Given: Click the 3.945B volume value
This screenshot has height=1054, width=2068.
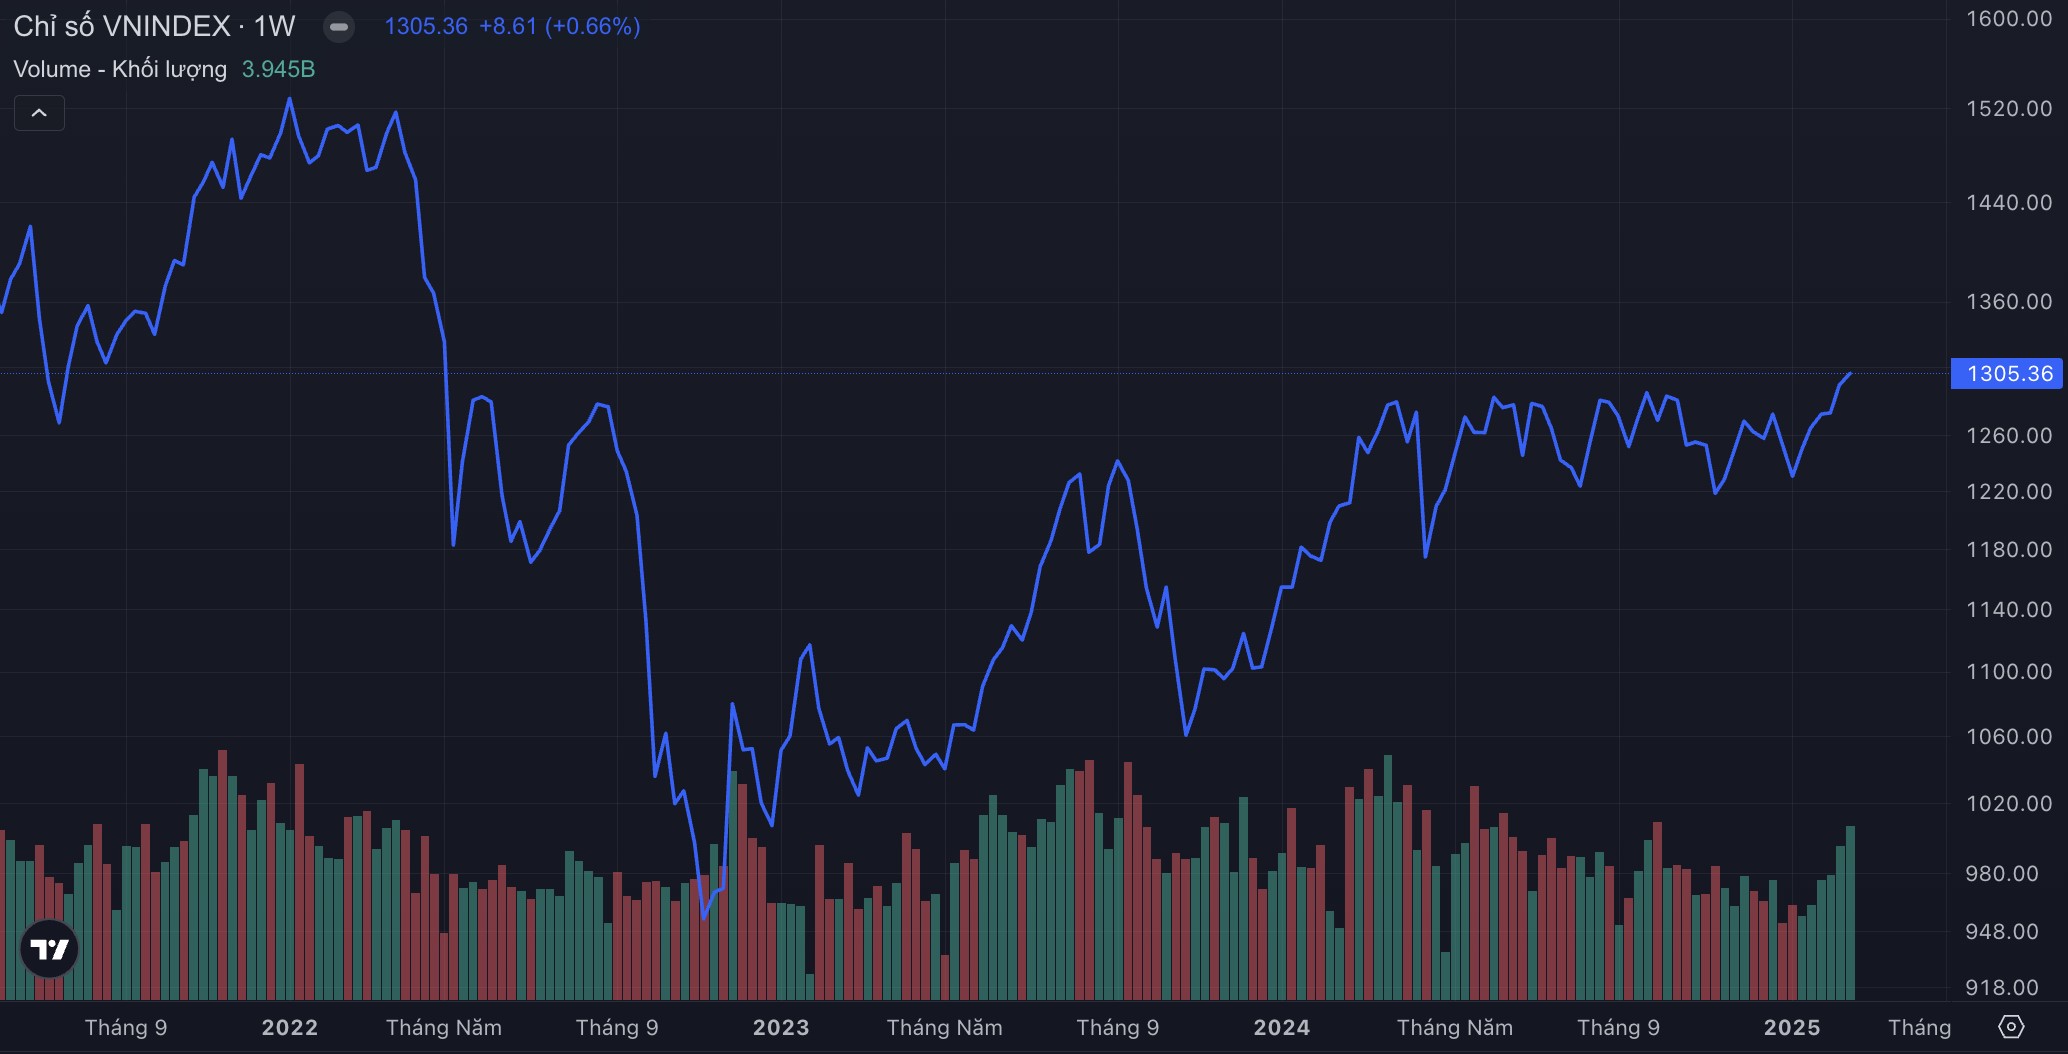Looking at the screenshot, I should (278, 69).
